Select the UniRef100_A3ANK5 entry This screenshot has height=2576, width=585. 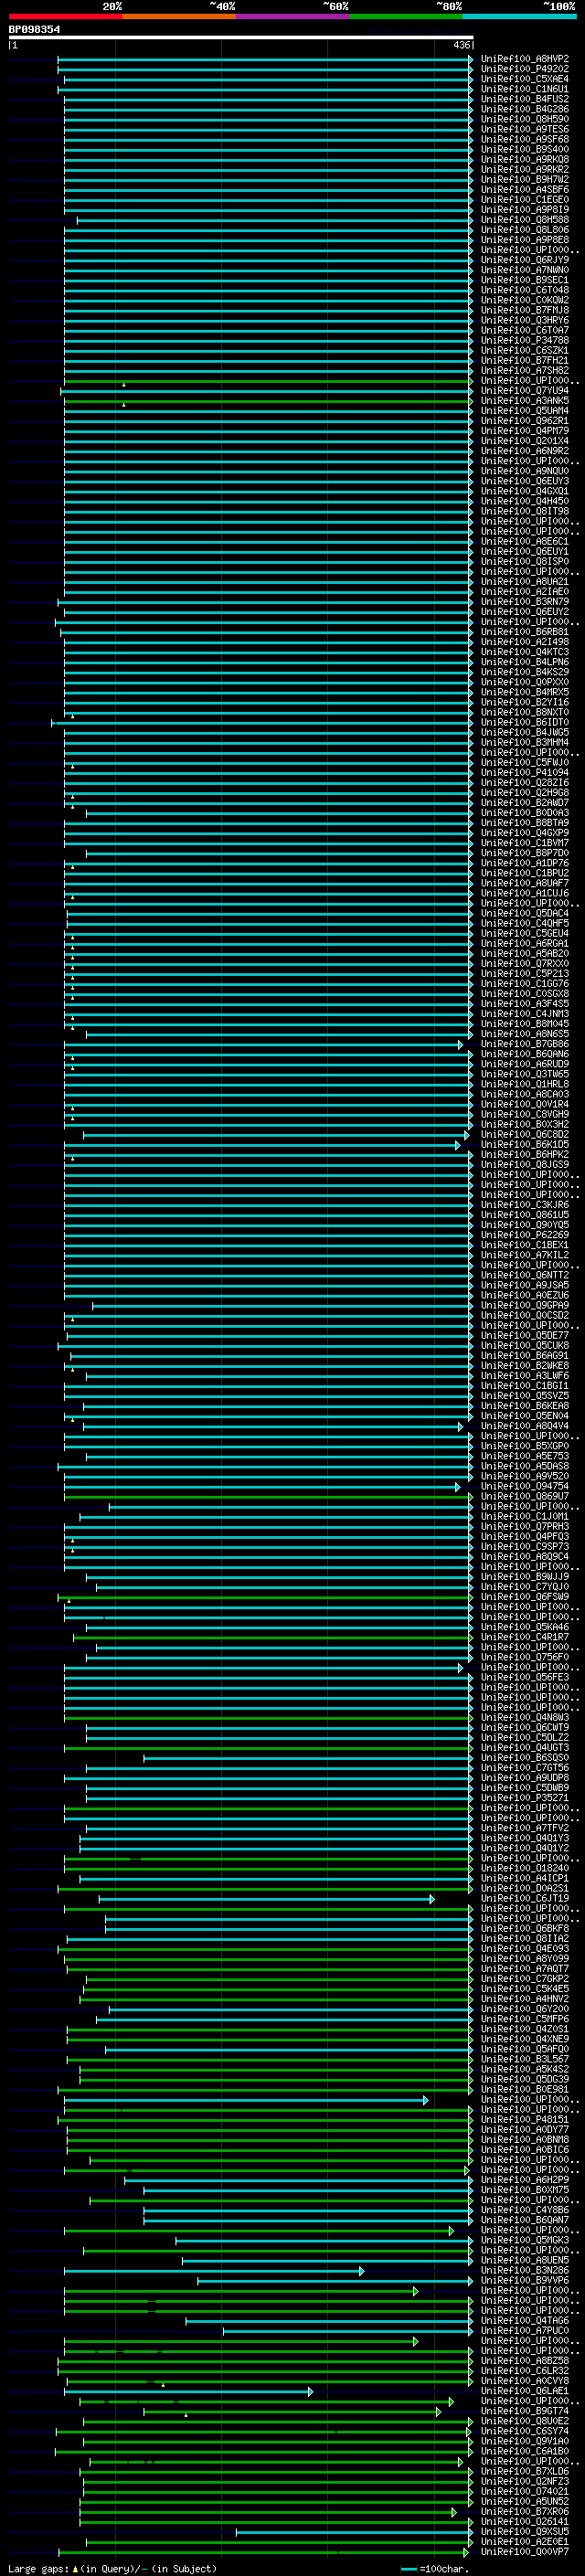coord(524,401)
